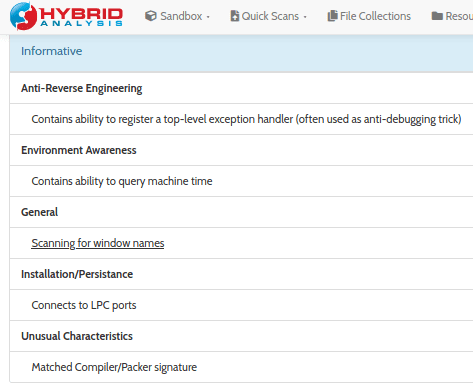Click the Quick Scans file icon
This screenshot has width=473, height=391.
(x=235, y=16)
